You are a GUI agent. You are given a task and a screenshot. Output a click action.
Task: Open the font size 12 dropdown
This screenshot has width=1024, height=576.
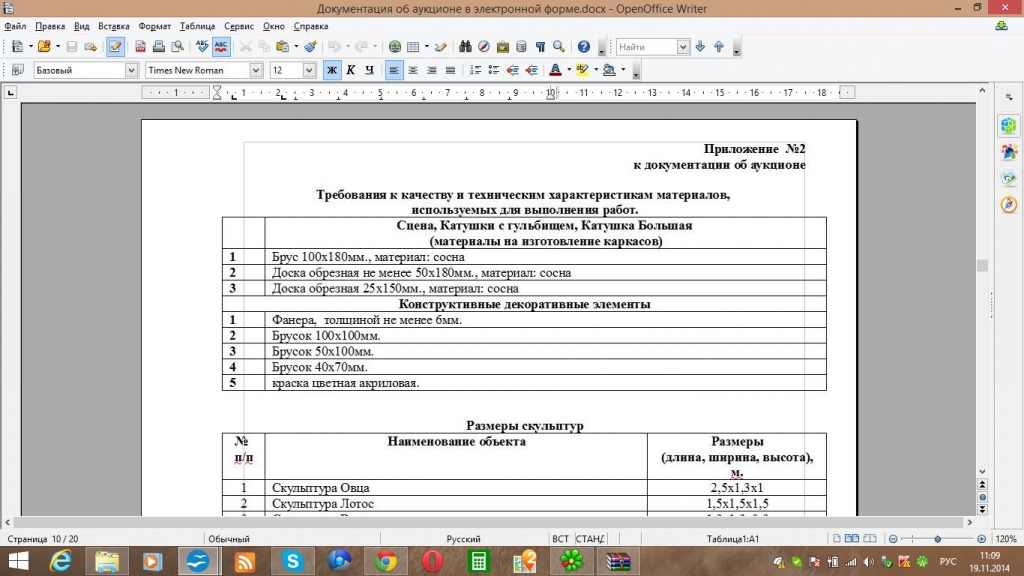click(x=309, y=70)
